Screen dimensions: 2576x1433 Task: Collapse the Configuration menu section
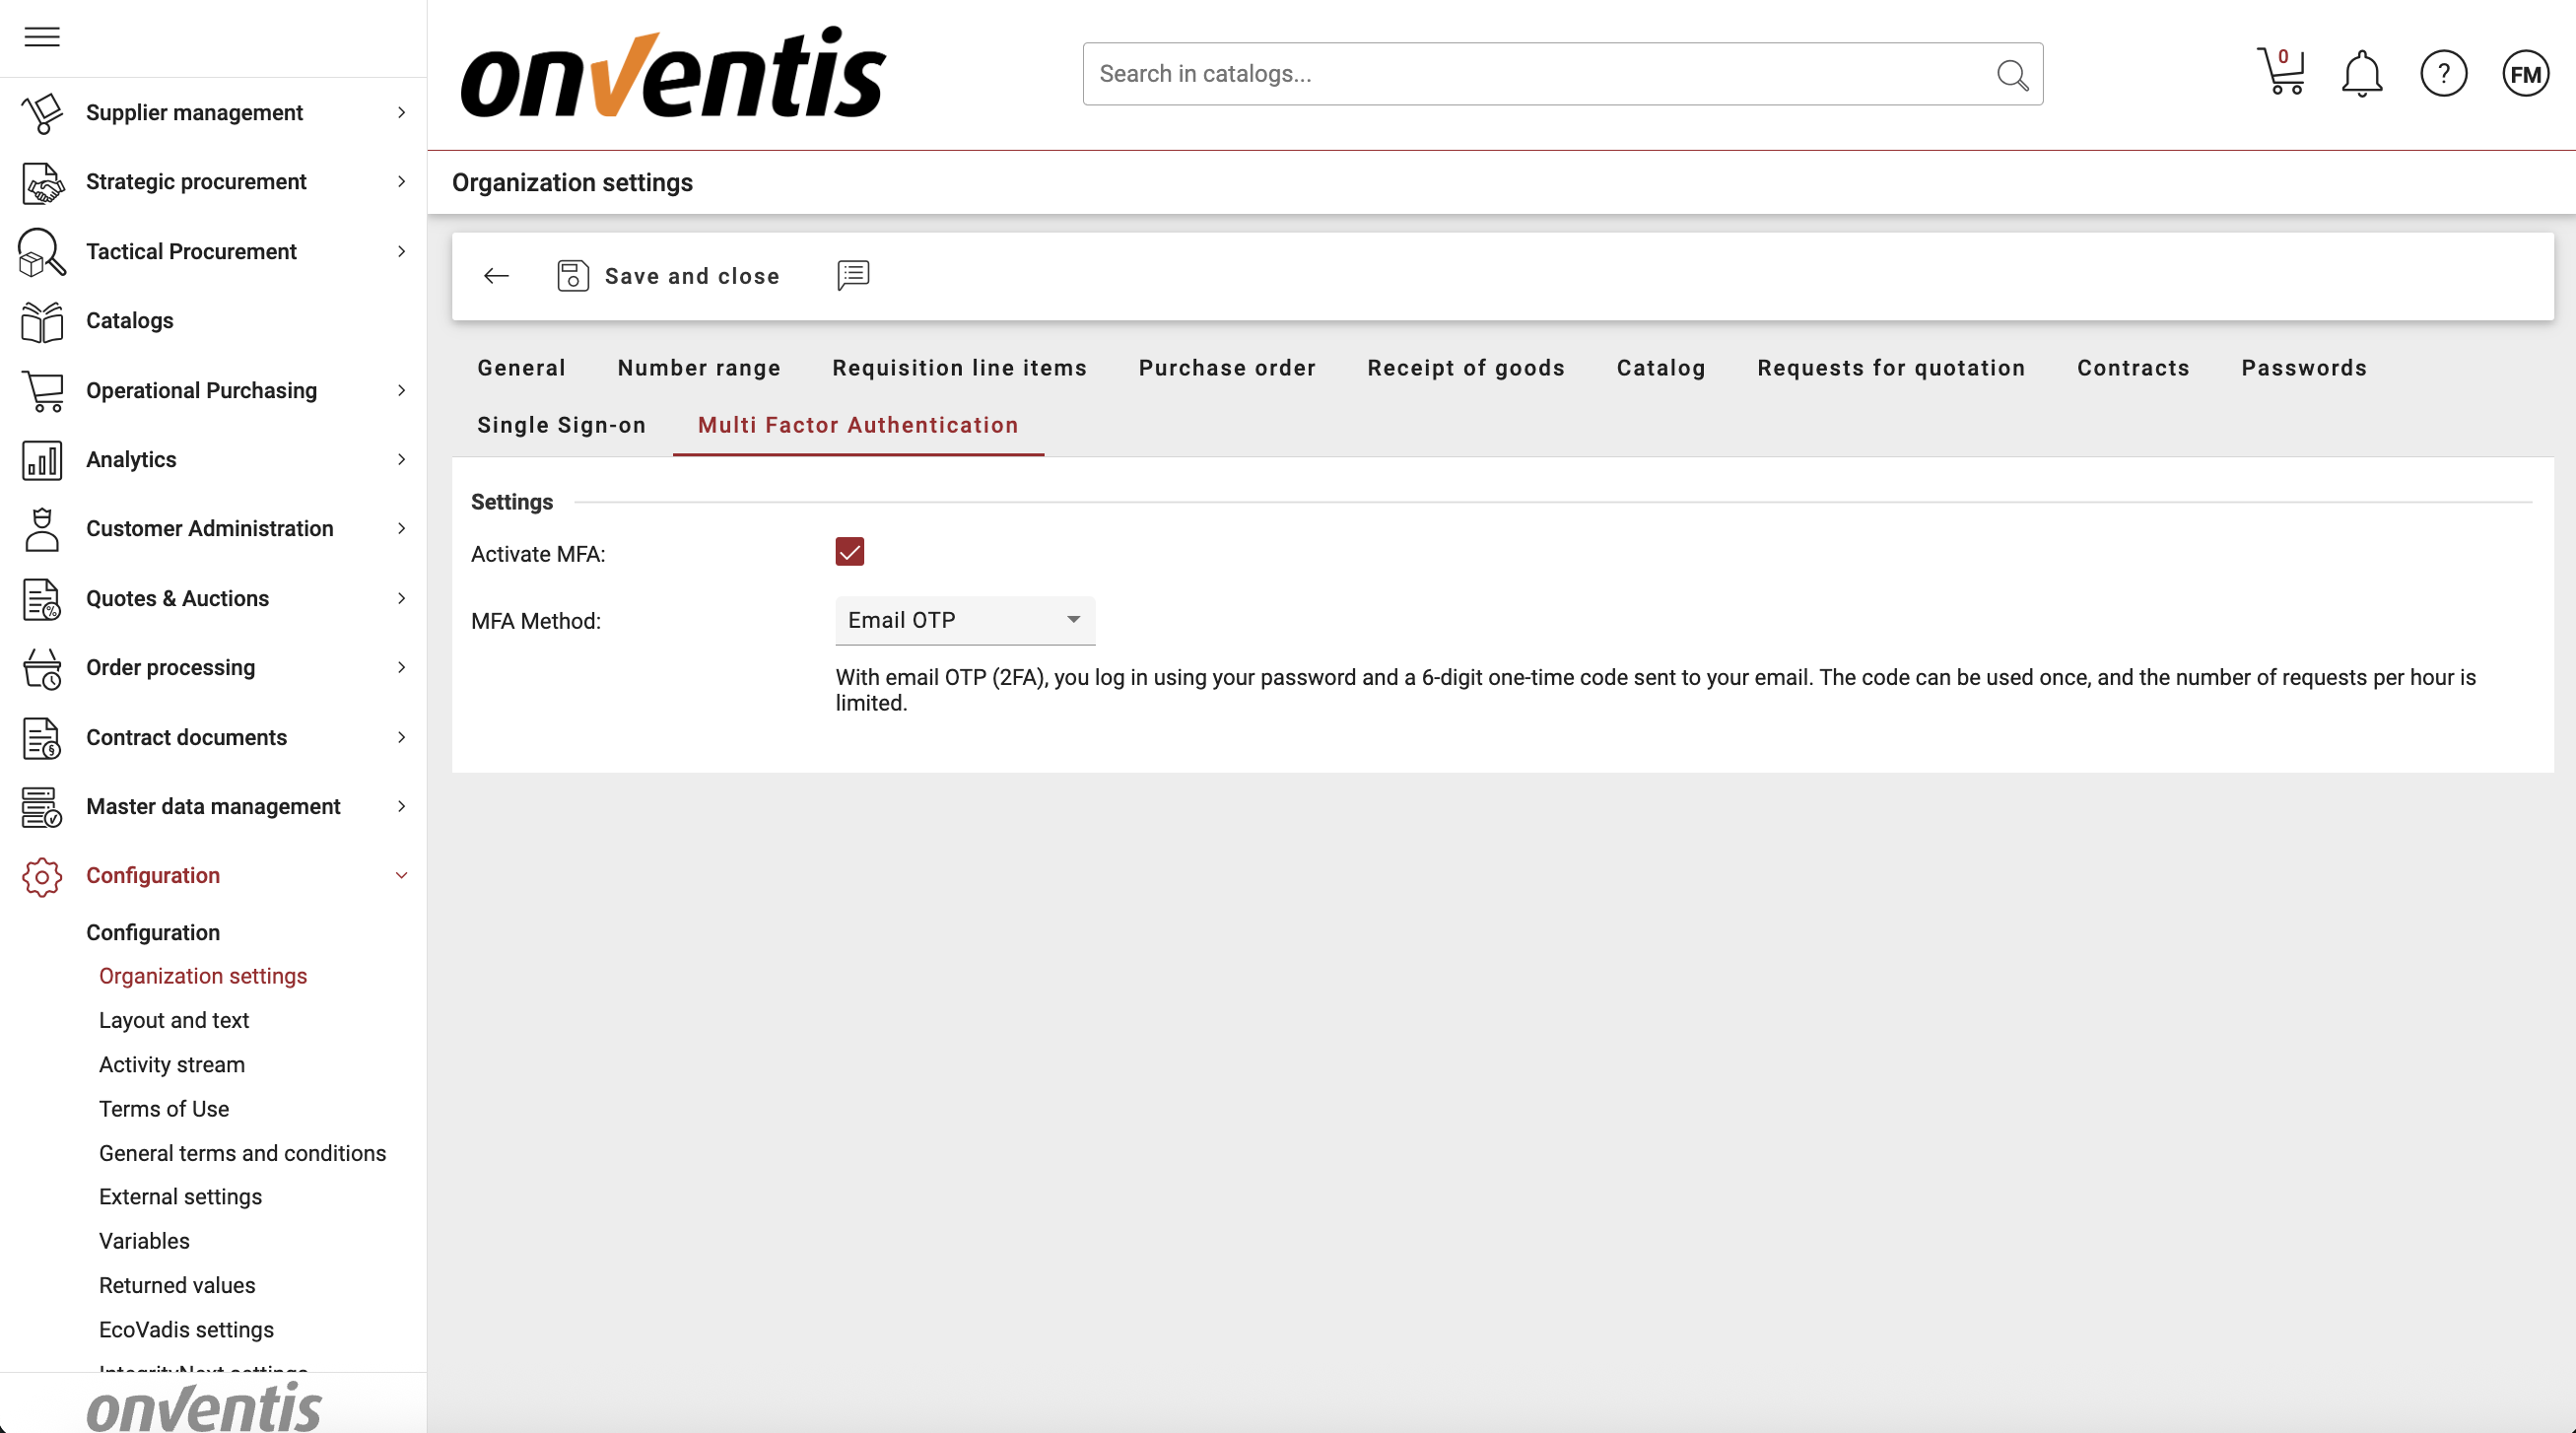pos(402,874)
